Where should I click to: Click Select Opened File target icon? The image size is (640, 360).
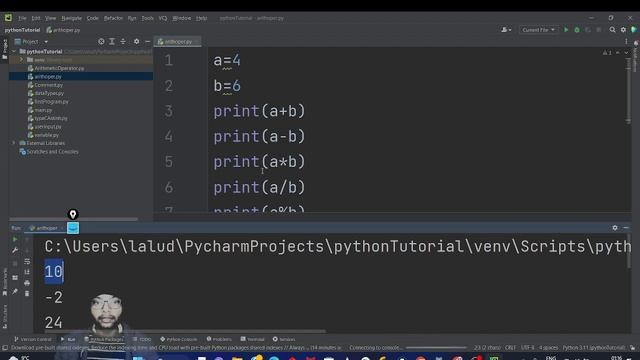[x=101, y=42]
